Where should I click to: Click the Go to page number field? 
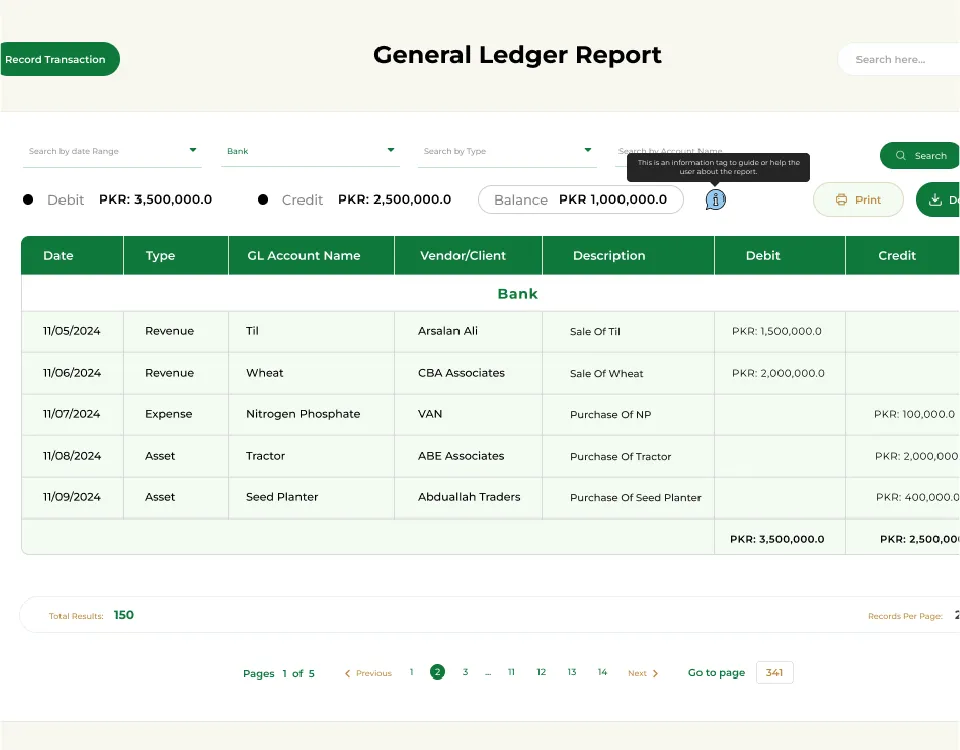point(774,672)
